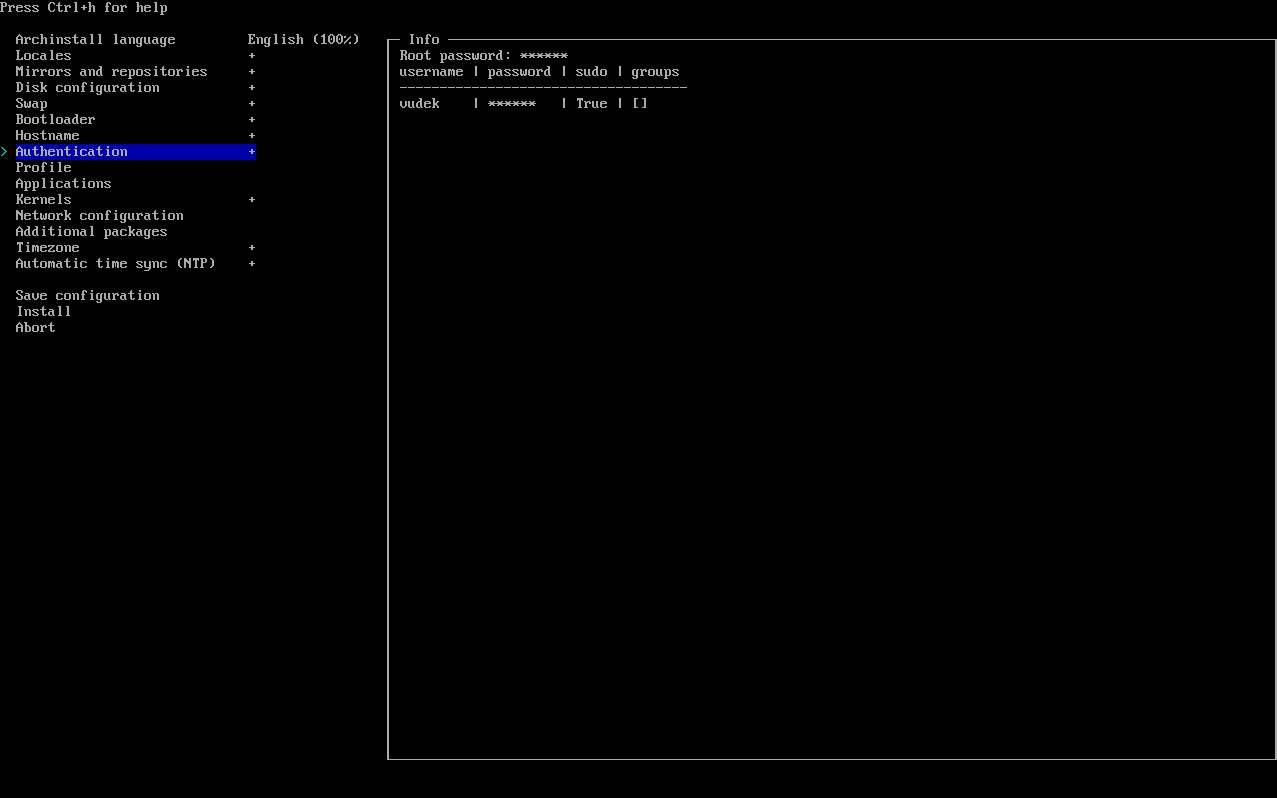Select Archinstall language menu entry
The height and width of the screenshot is (798, 1277).
(x=96, y=40)
